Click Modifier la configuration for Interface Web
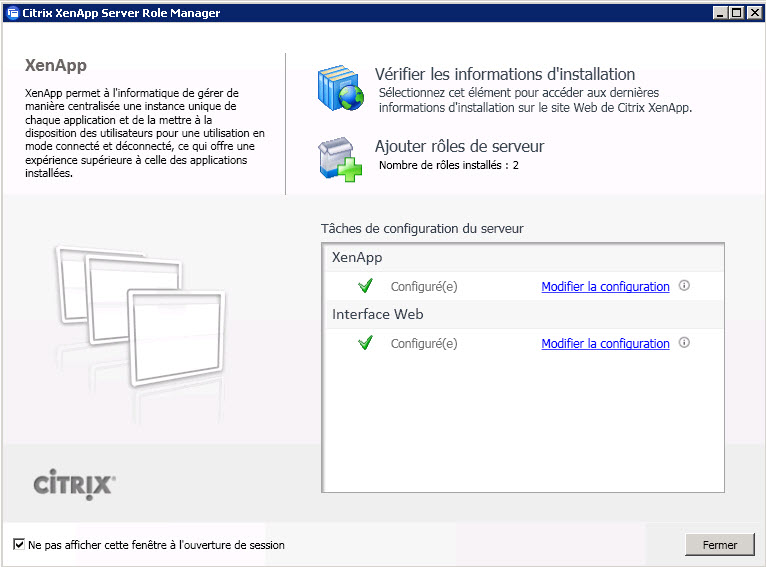 (x=605, y=344)
